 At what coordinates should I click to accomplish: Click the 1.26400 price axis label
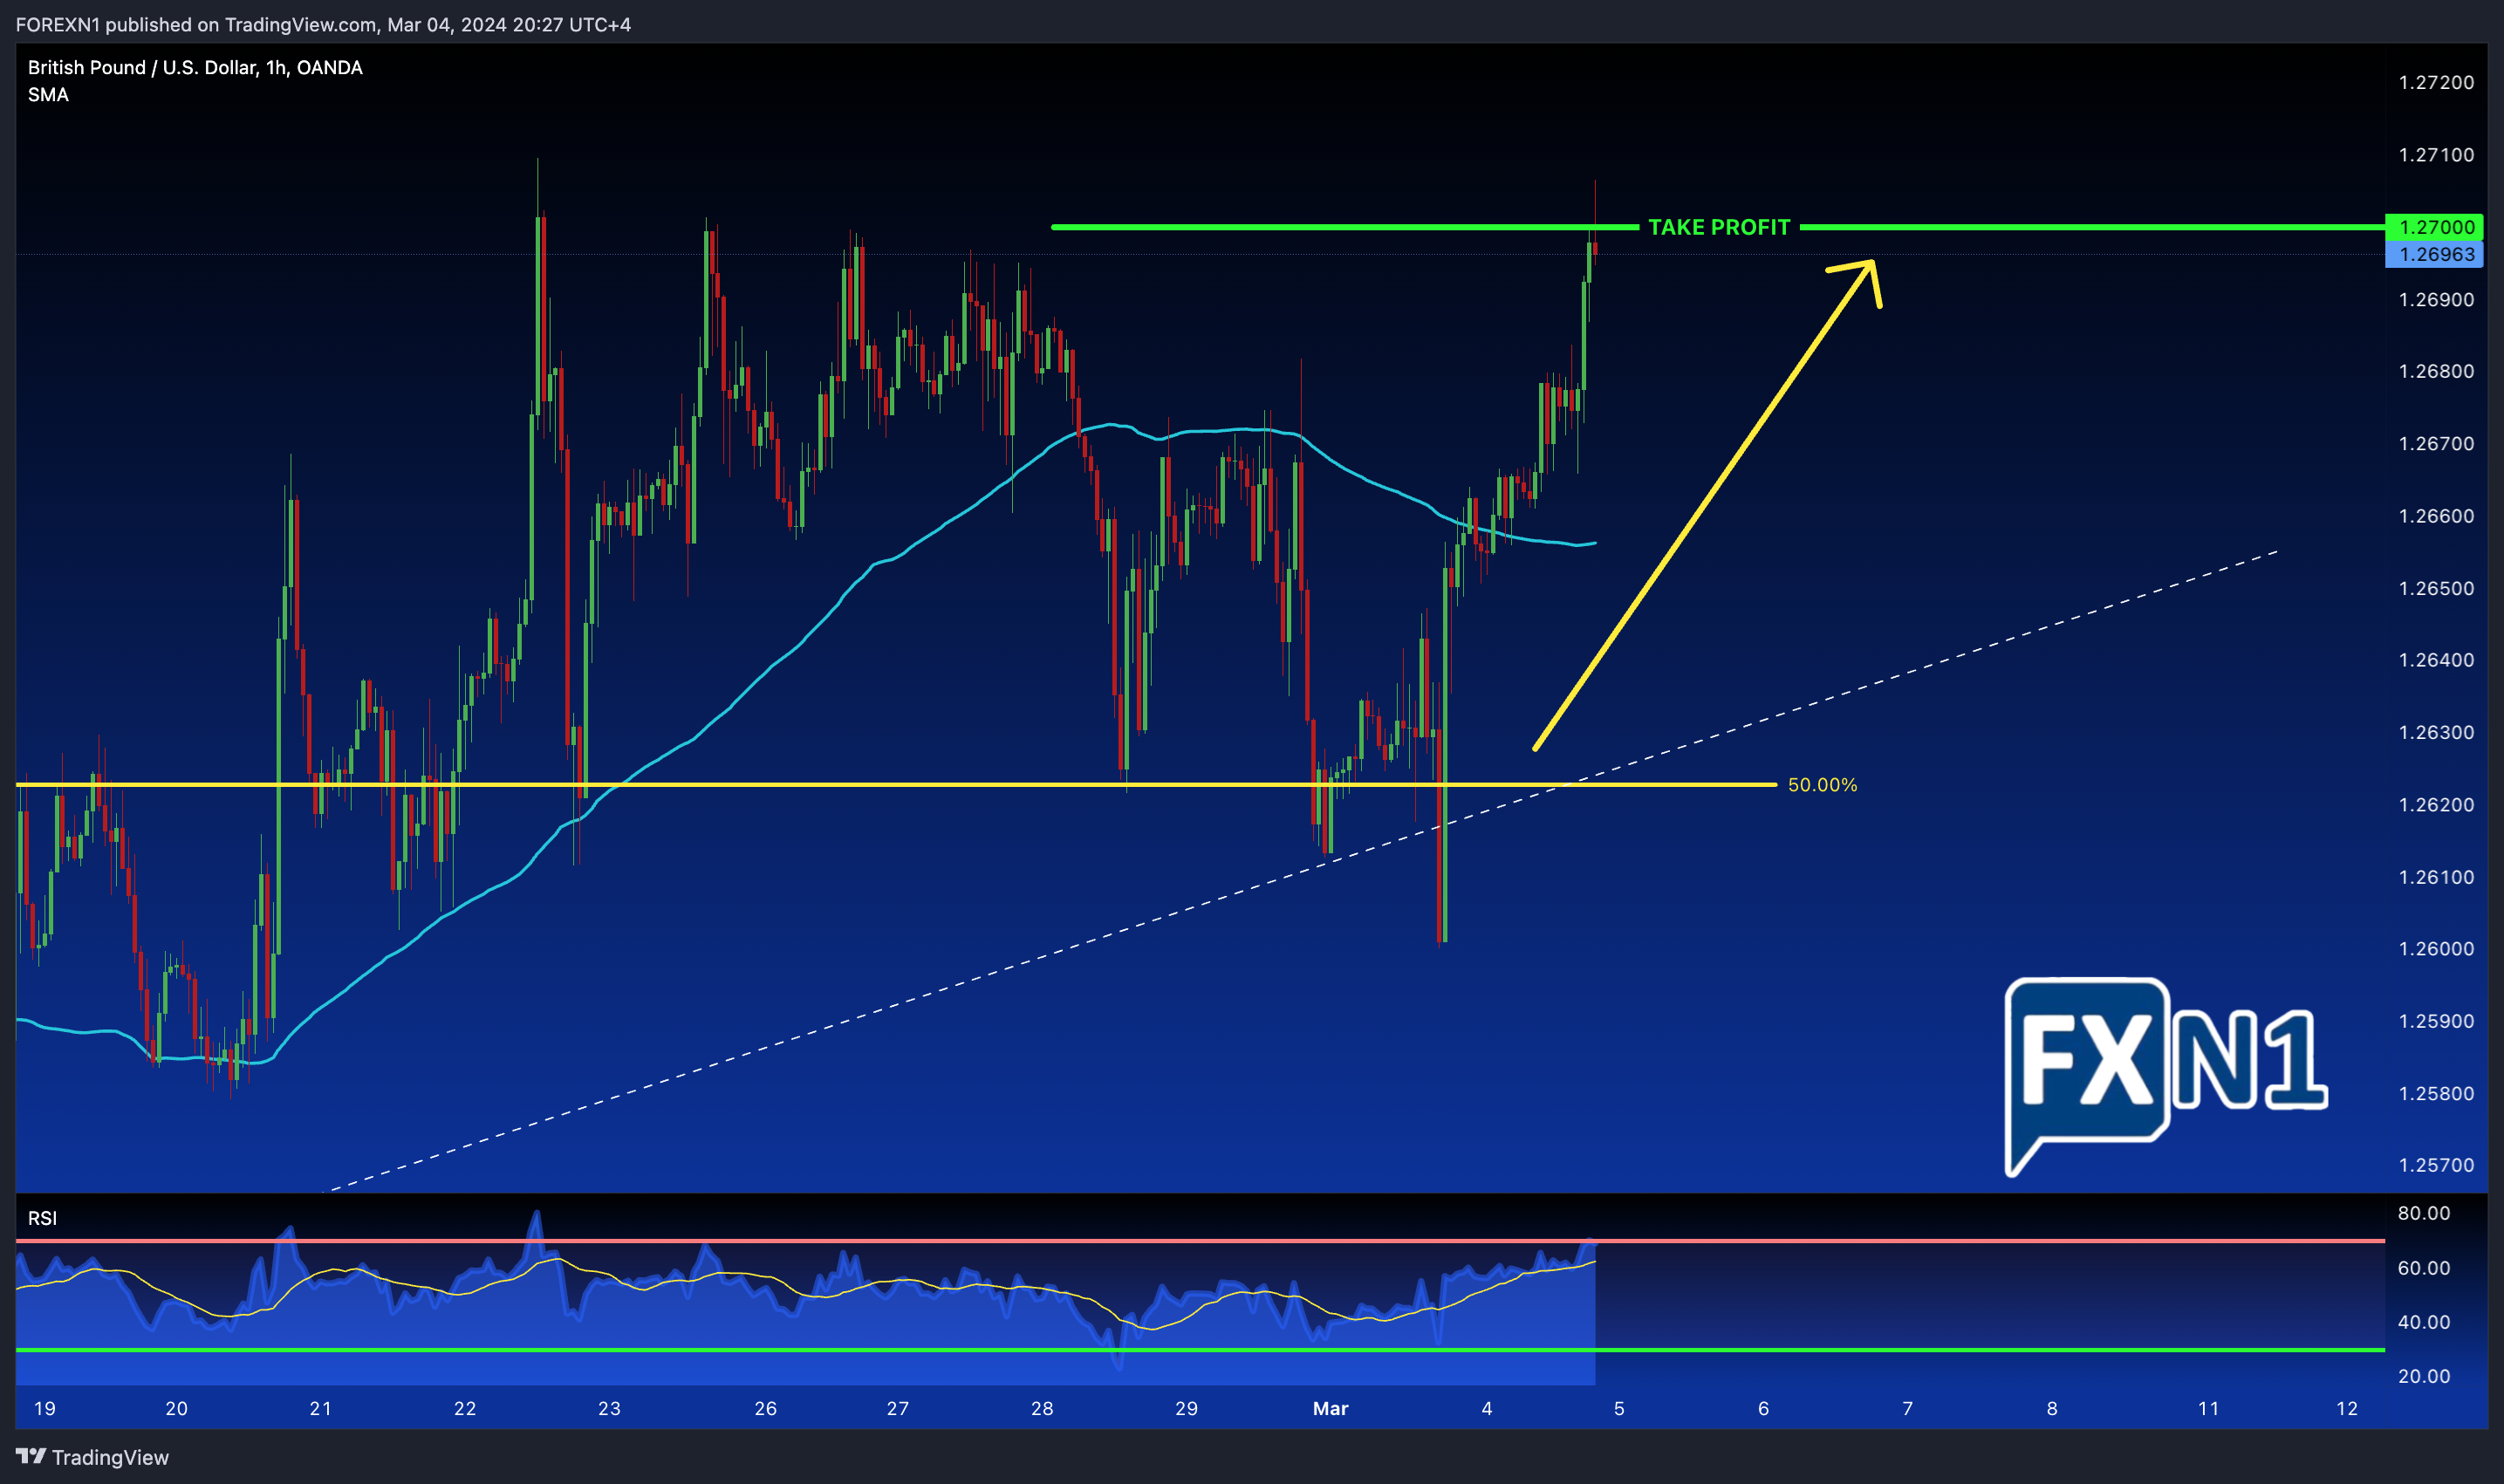2436,660
